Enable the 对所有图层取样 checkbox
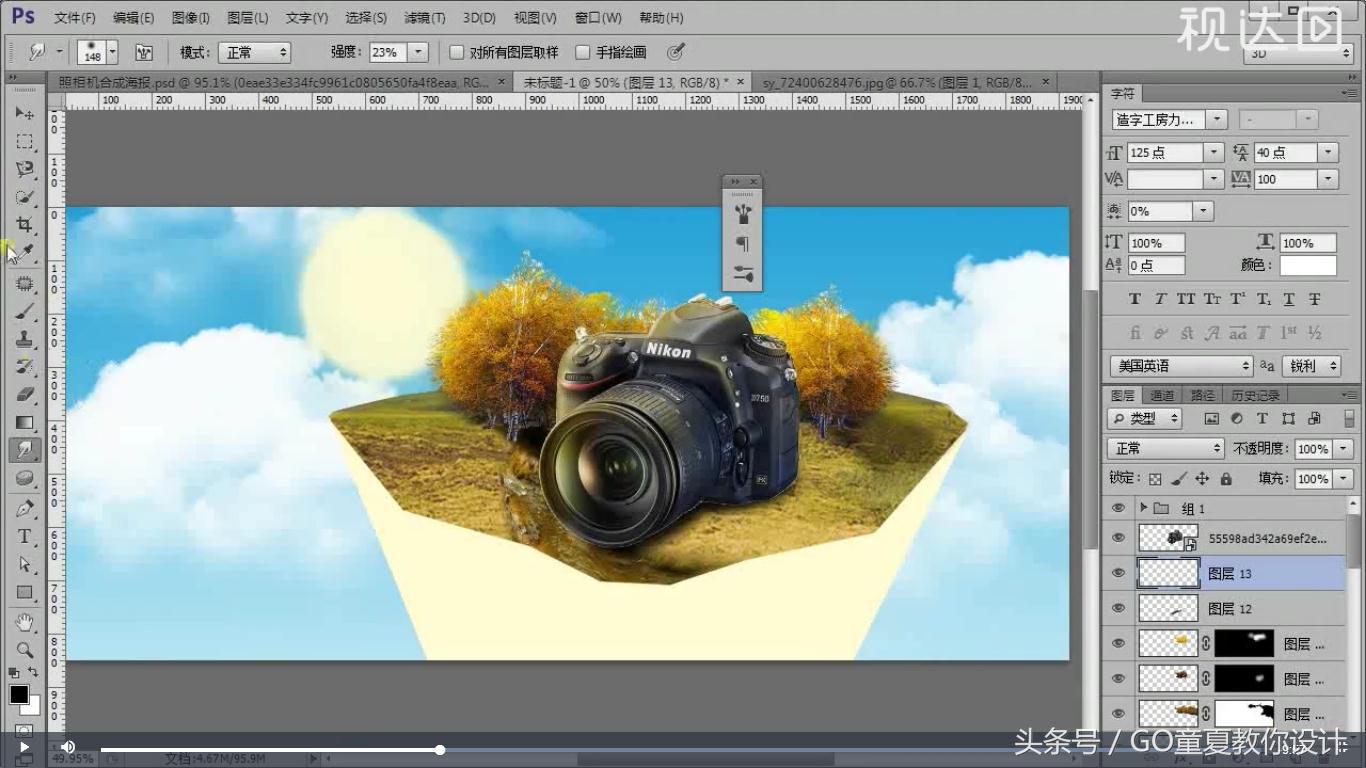1366x768 pixels. pyautogui.click(x=456, y=52)
